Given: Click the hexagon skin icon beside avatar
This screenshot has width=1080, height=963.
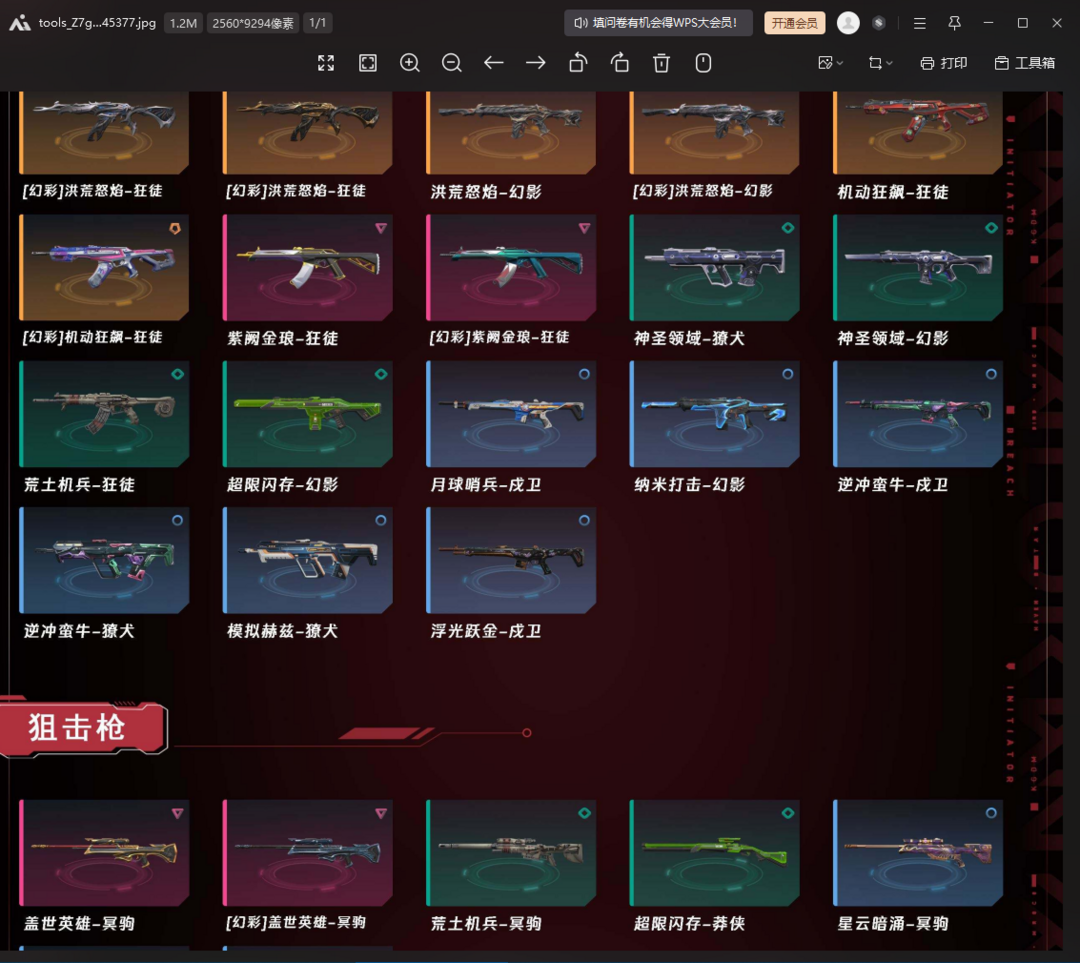Looking at the screenshot, I should [878, 23].
